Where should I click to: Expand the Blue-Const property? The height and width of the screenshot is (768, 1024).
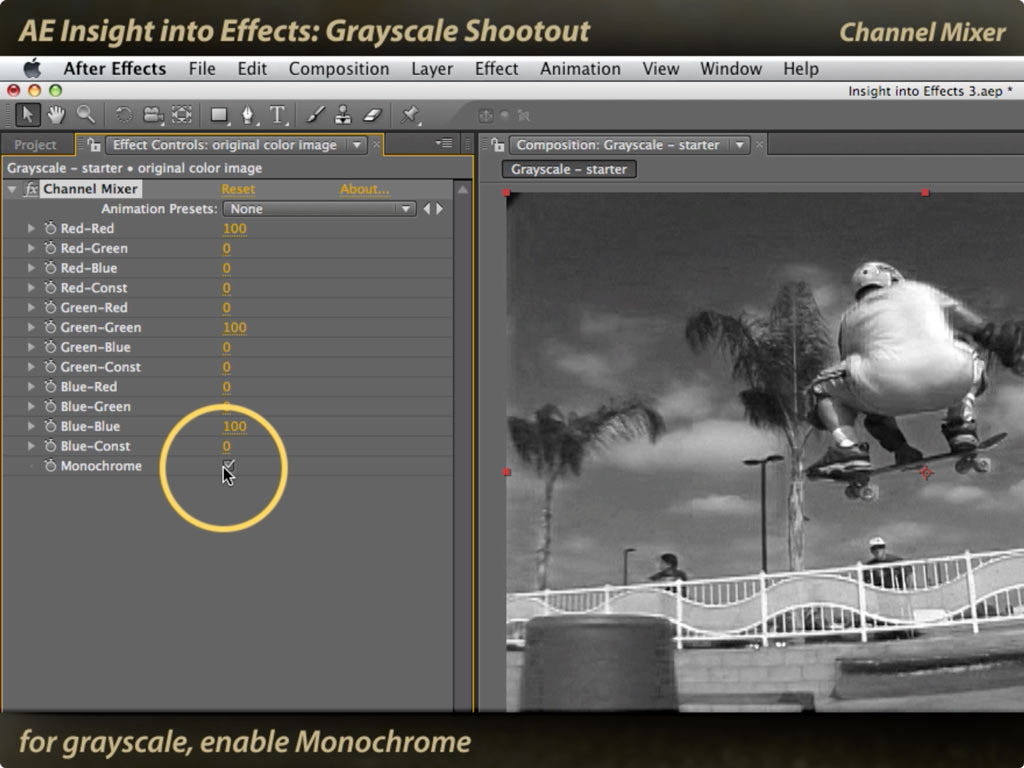tap(31, 445)
